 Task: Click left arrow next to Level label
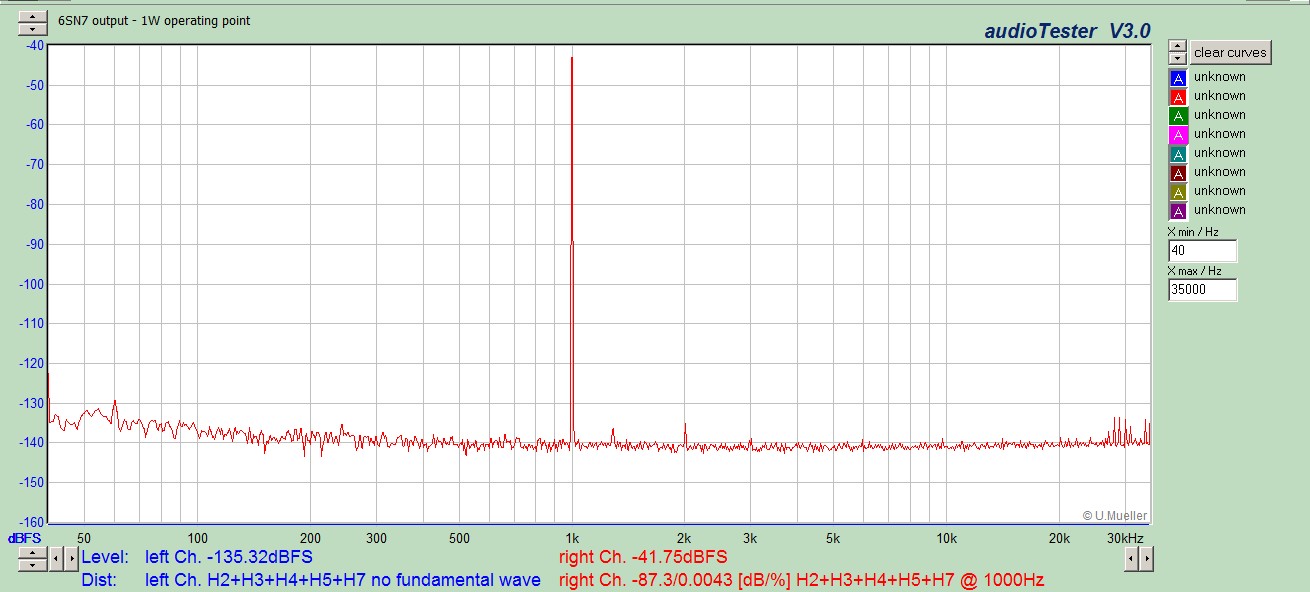(x=56, y=558)
